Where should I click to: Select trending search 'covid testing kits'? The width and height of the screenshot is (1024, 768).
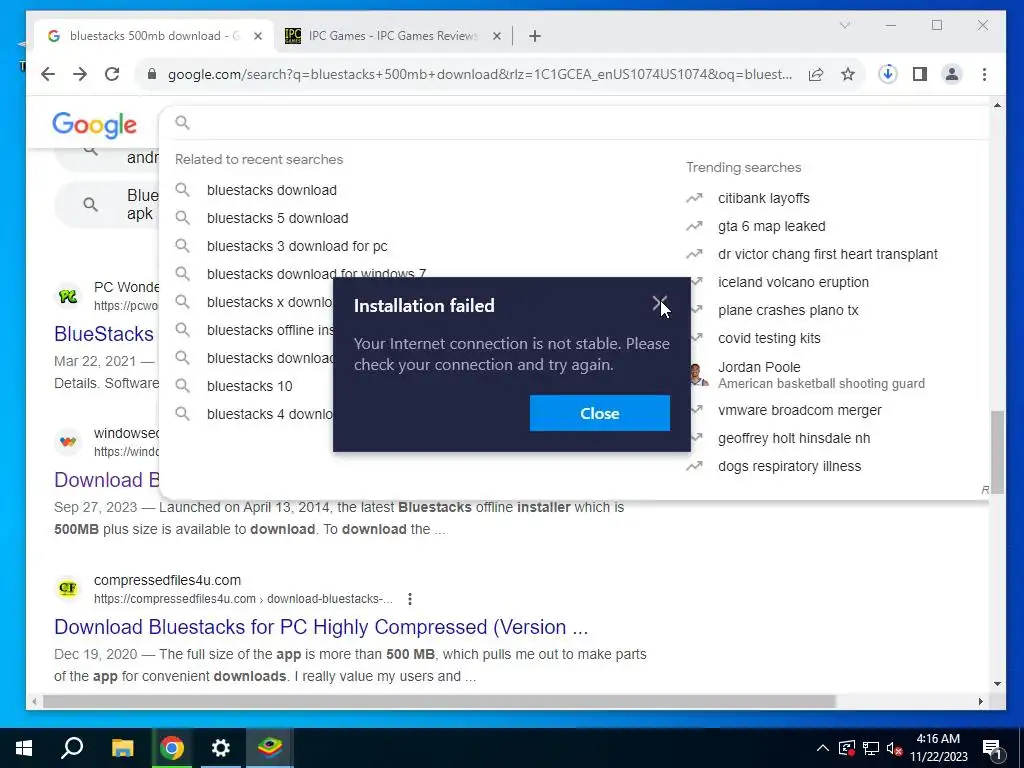pos(769,338)
